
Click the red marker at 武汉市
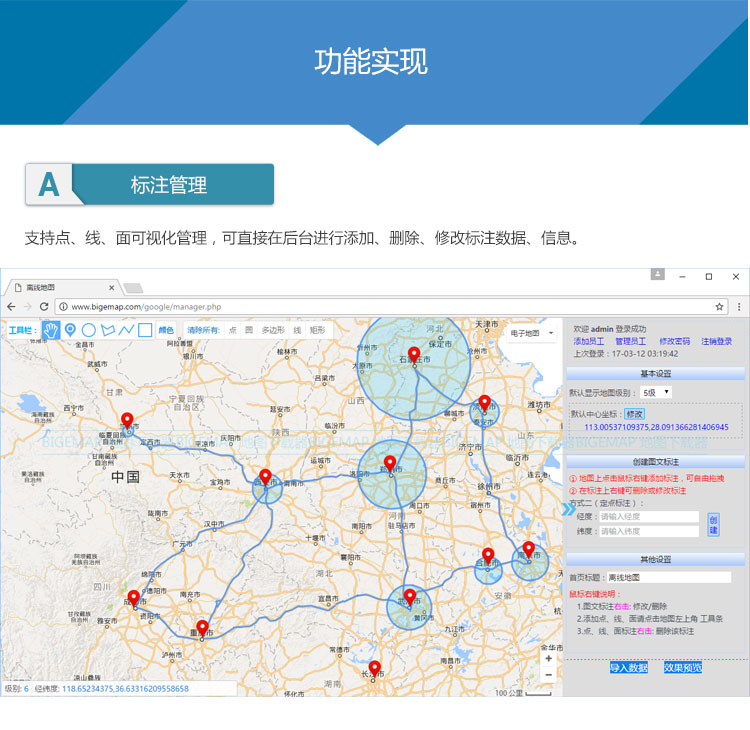[x=410, y=597]
